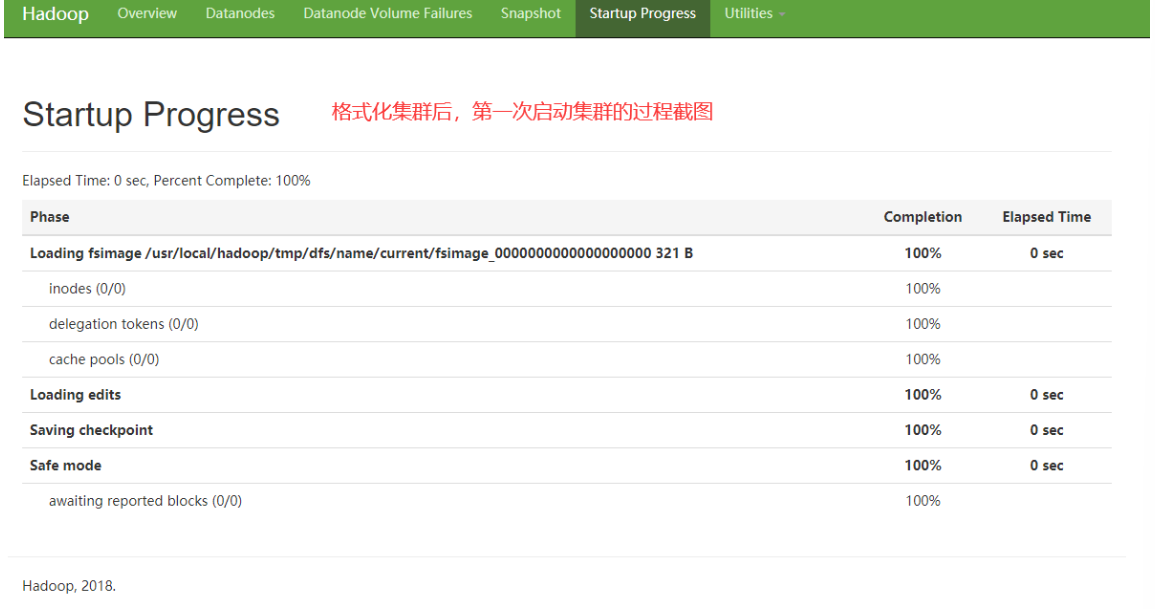The image size is (1155, 609).
Task: Select the Startup Progress tab
Action: pos(642,14)
